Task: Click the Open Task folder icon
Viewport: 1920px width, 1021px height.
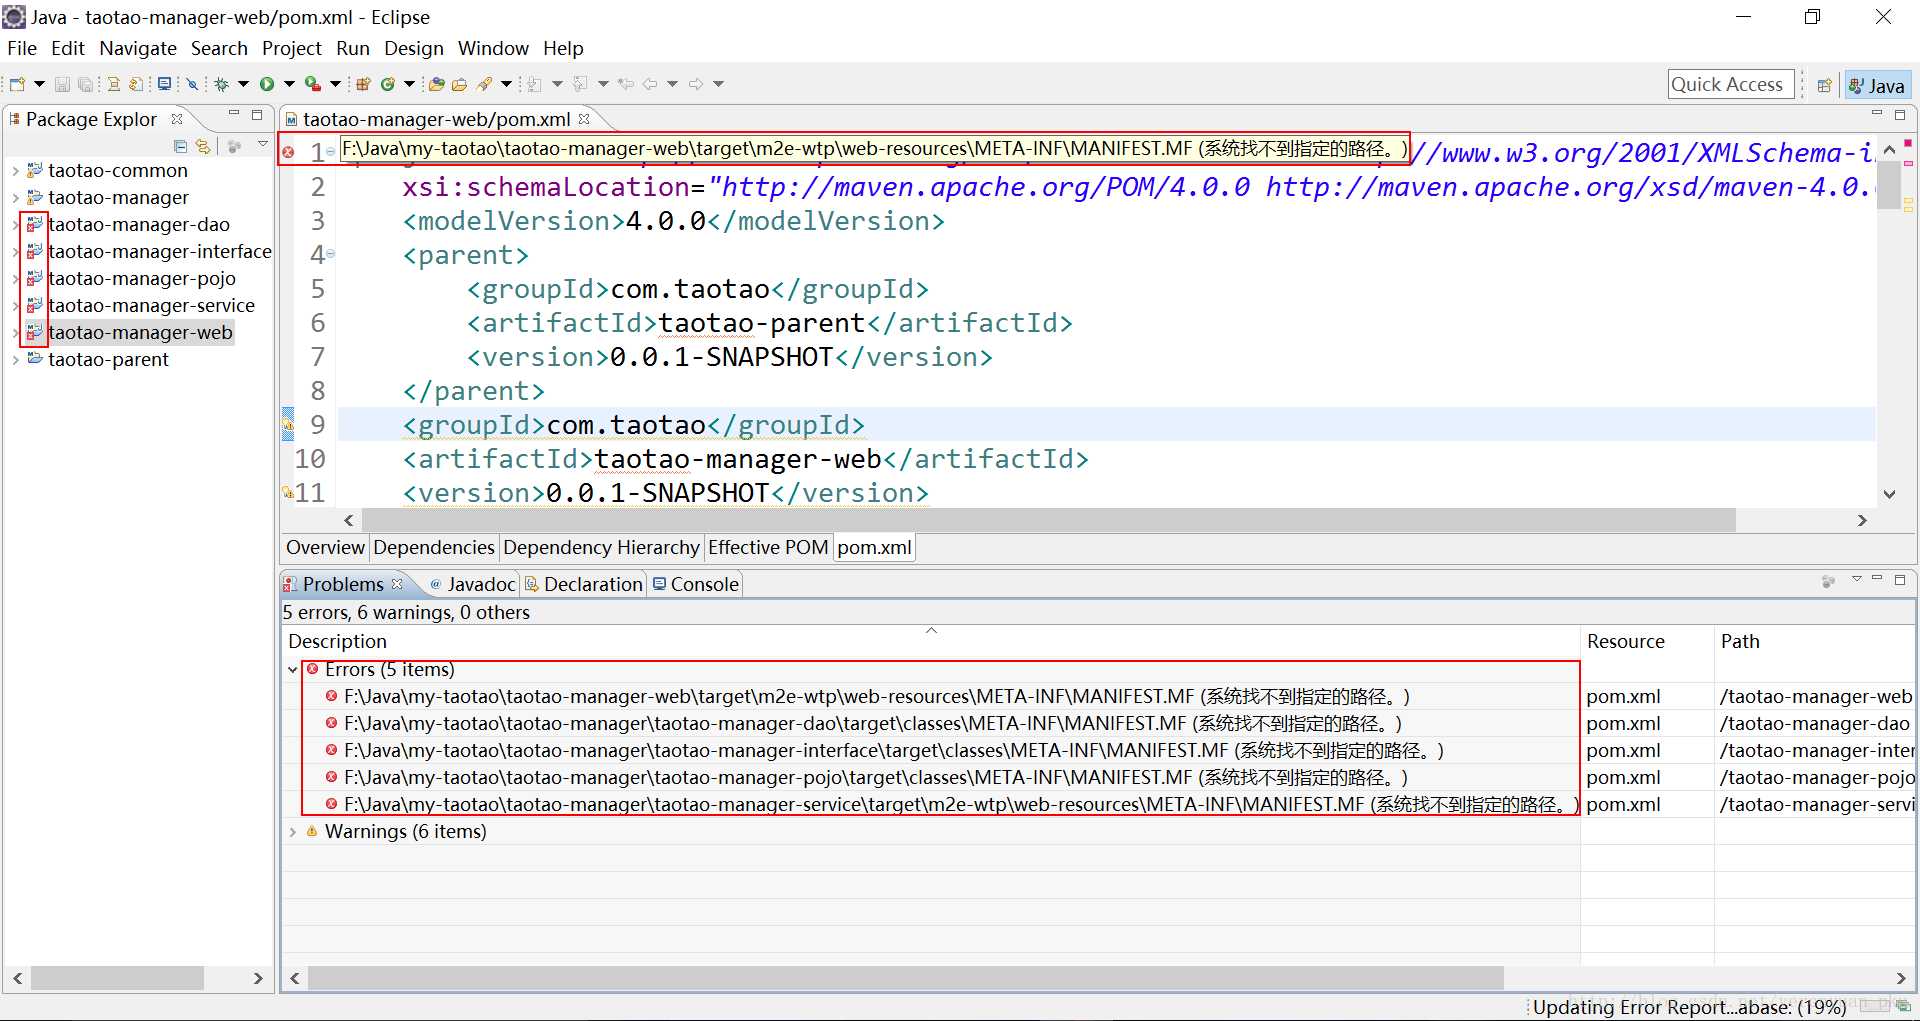Action: [460, 84]
